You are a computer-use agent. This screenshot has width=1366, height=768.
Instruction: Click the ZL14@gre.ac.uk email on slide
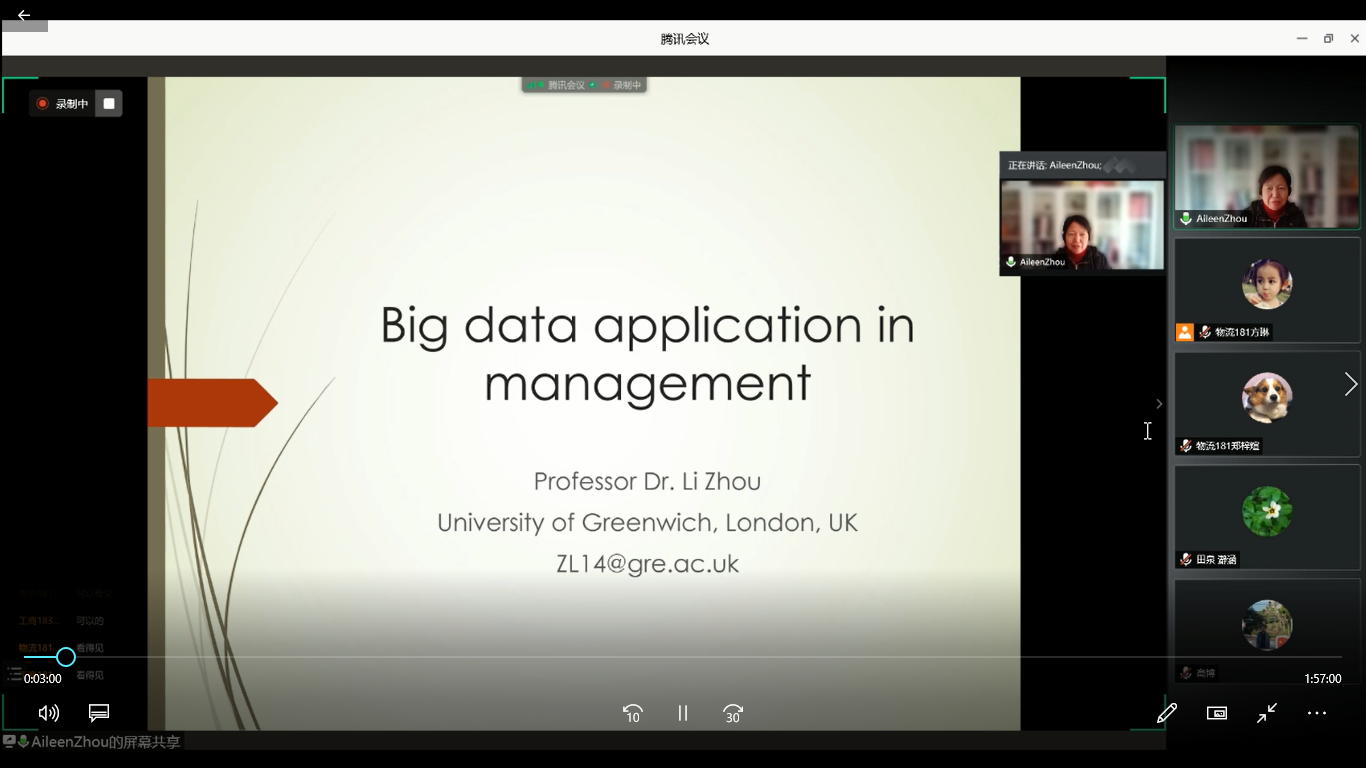[647, 564]
